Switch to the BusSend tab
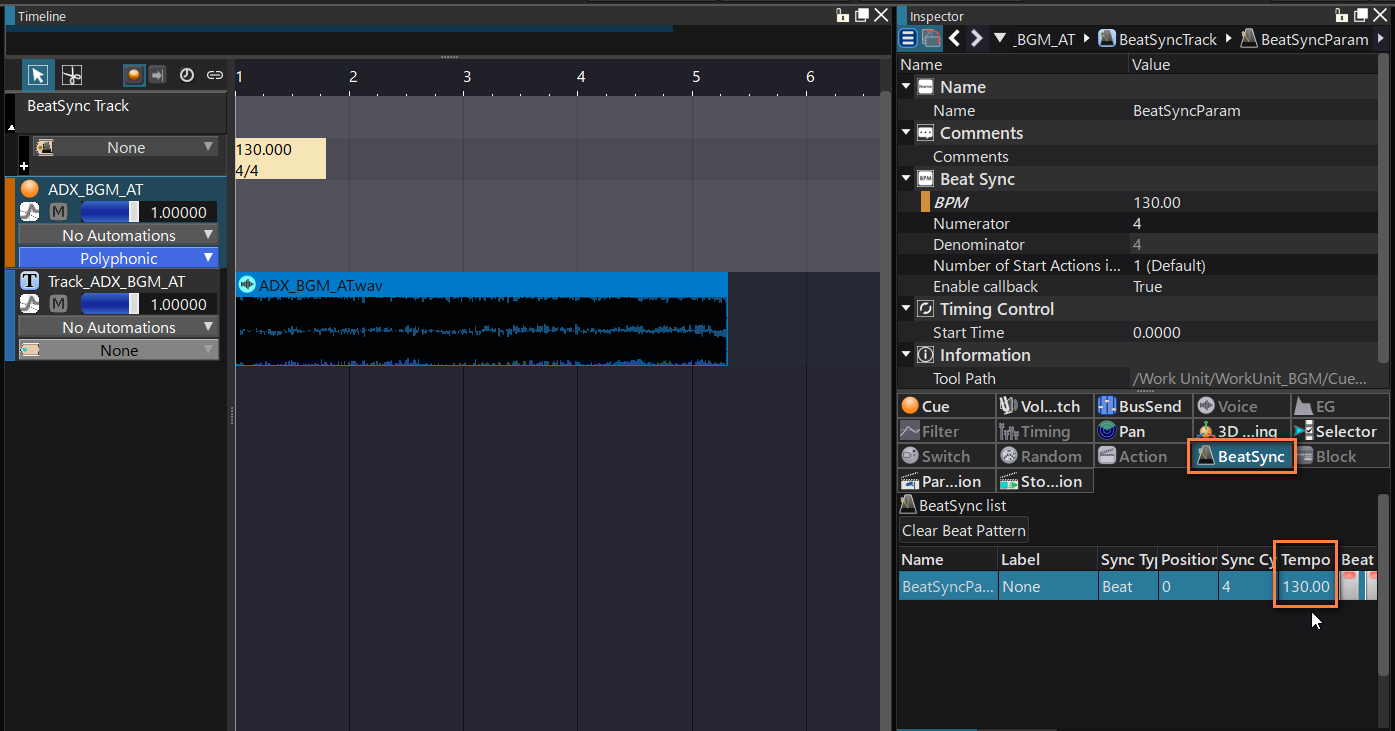1395x731 pixels. point(1140,406)
